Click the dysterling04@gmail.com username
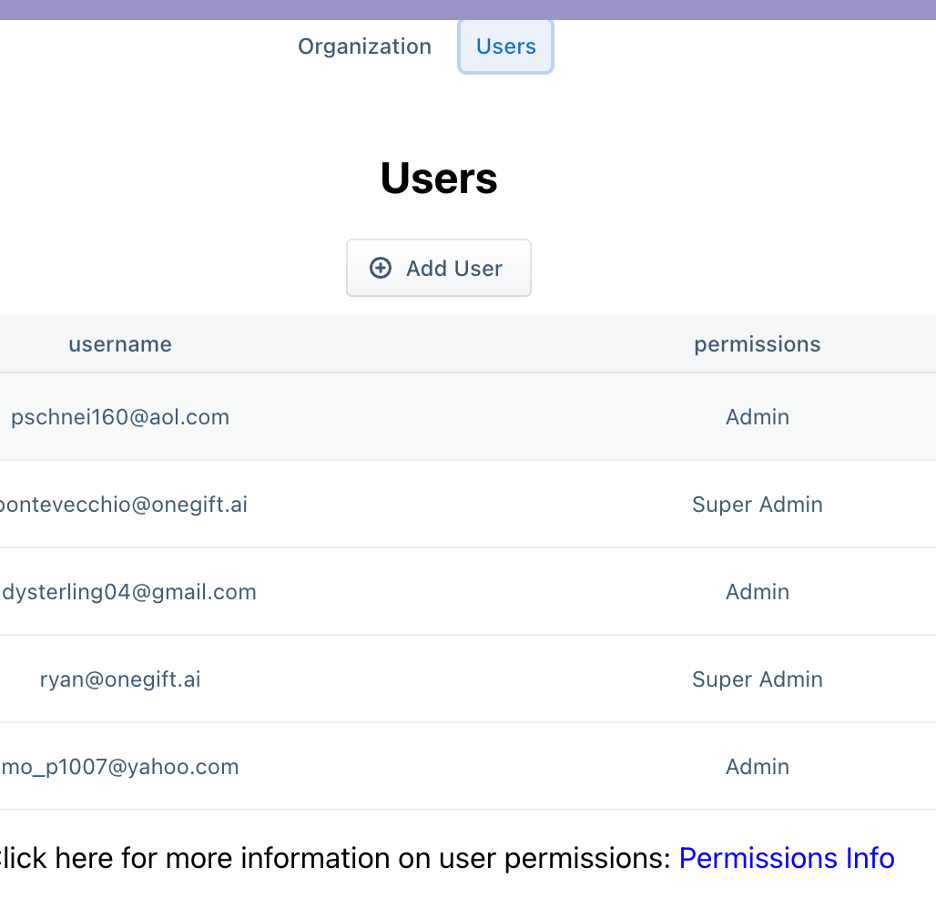 (x=129, y=592)
